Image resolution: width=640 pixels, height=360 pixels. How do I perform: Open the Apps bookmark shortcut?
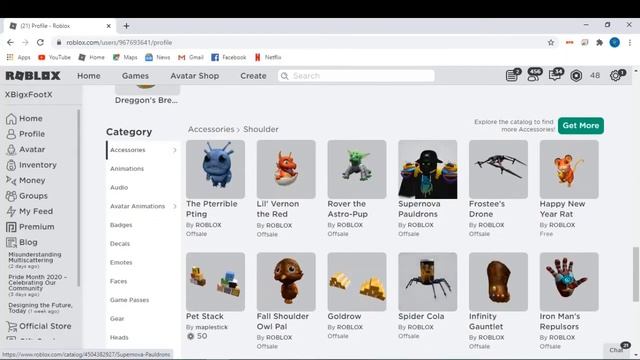click(18, 58)
